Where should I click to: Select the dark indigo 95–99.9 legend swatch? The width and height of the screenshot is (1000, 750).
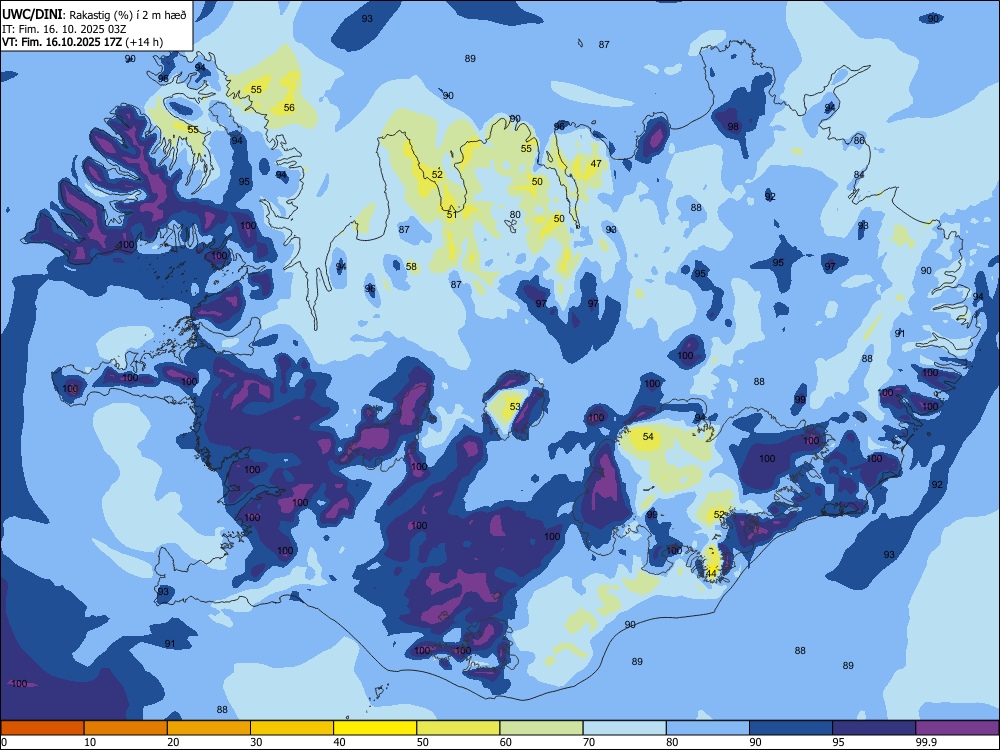pyautogui.click(x=874, y=728)
